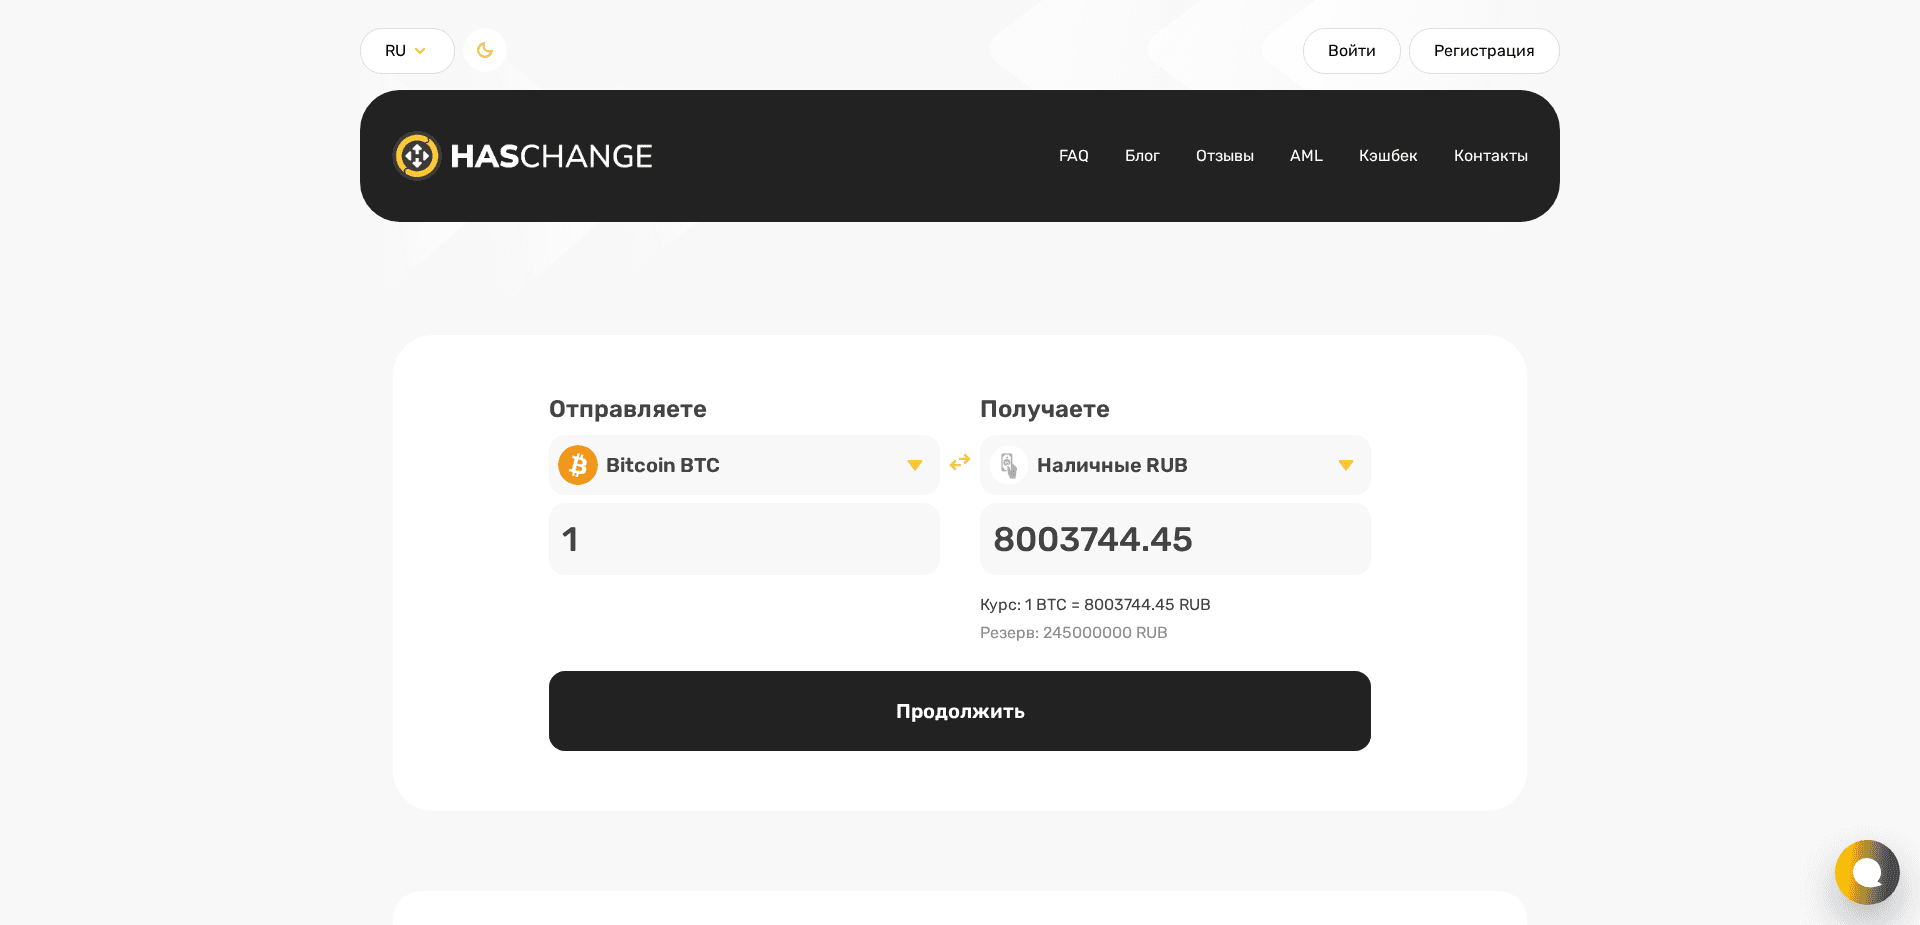Open the AML page
This screenshot has width=1920, height=925.
(1306, 156)
